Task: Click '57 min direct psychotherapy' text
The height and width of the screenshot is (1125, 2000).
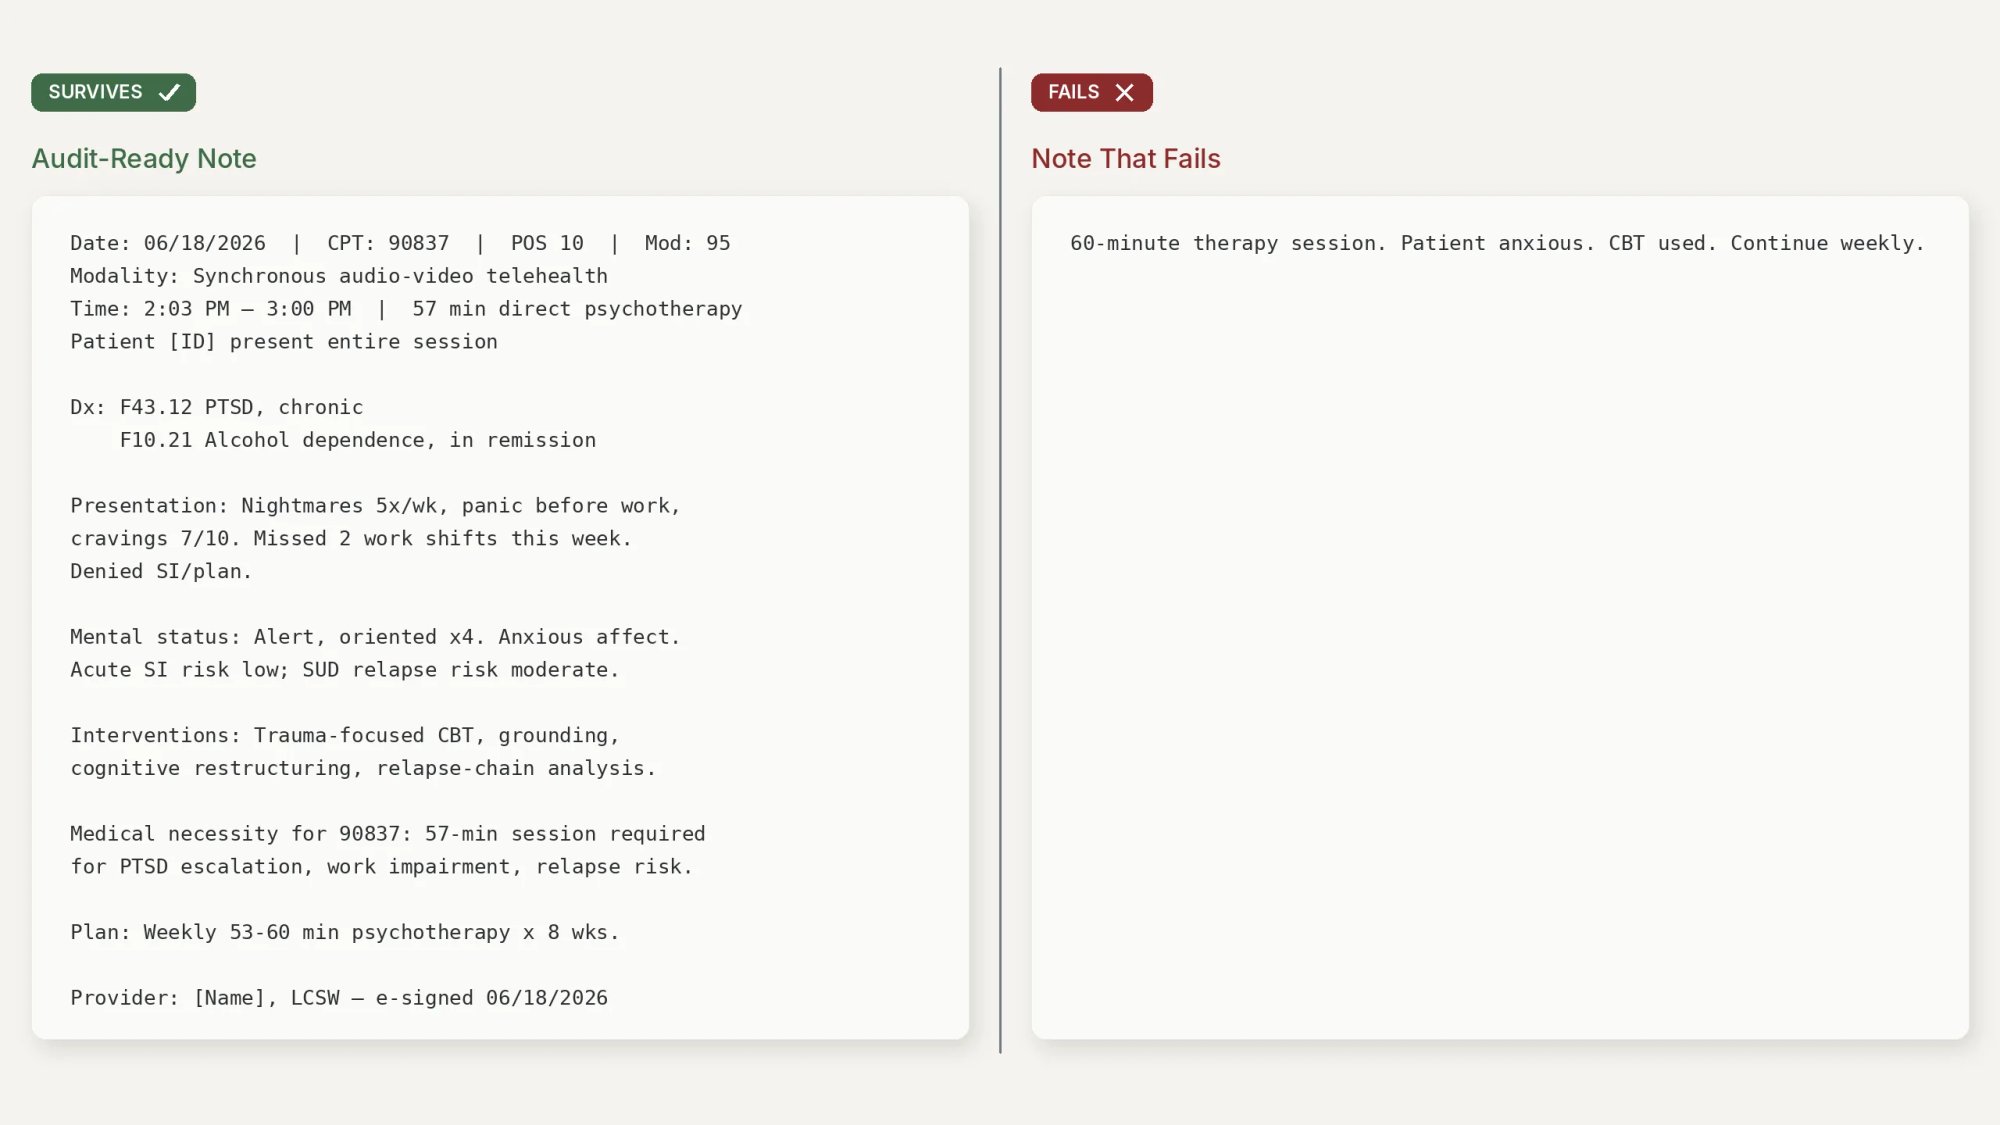Action: click(x=577, y=309)
